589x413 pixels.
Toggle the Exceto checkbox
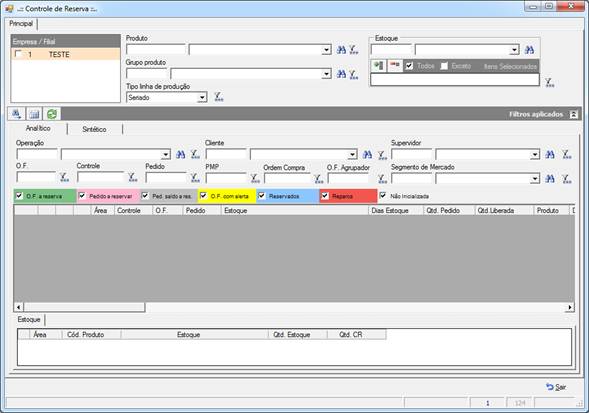coord(444,66)
